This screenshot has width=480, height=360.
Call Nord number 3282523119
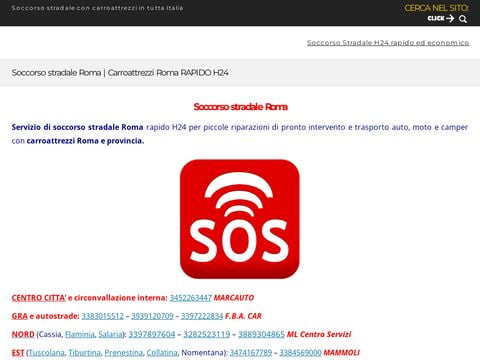coord(207,334)
